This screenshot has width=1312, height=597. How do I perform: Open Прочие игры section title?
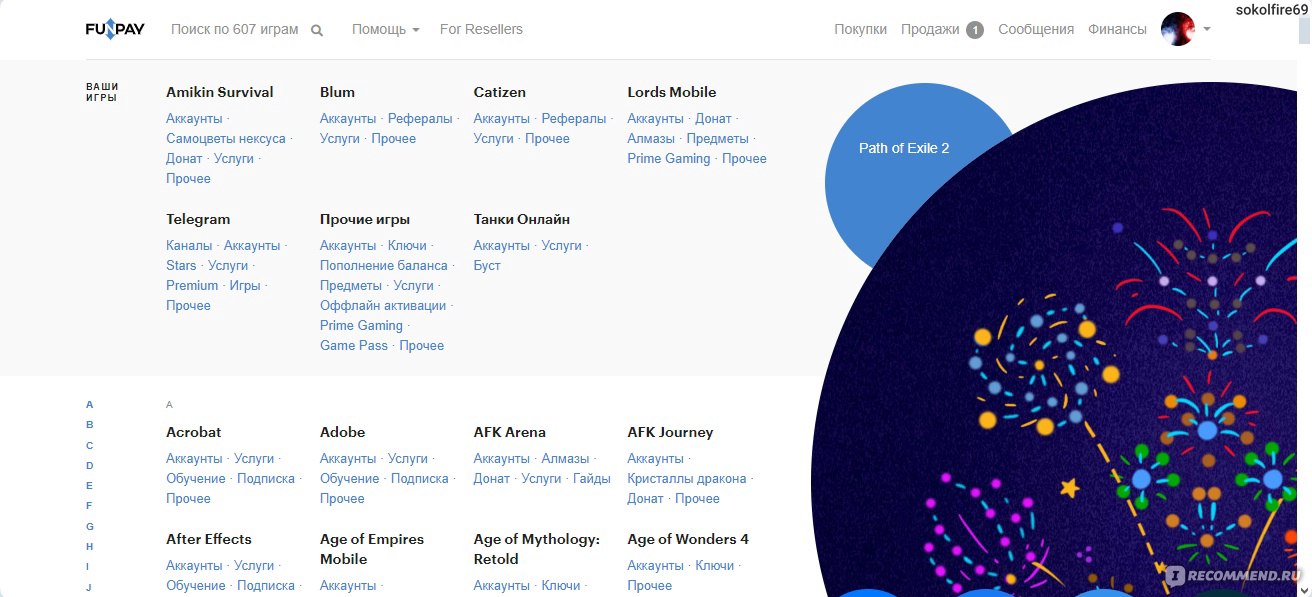click(x=365, y=219)
